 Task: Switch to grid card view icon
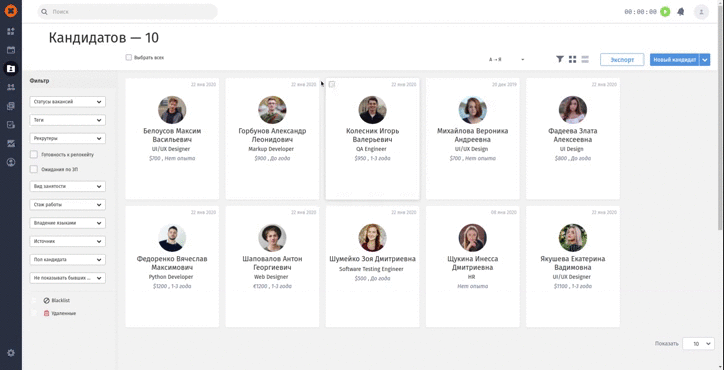pos(573,59)
